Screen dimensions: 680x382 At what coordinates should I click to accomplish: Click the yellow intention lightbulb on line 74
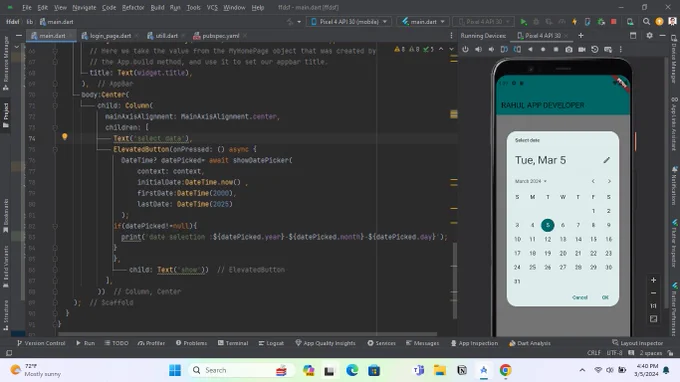point(65,137)
